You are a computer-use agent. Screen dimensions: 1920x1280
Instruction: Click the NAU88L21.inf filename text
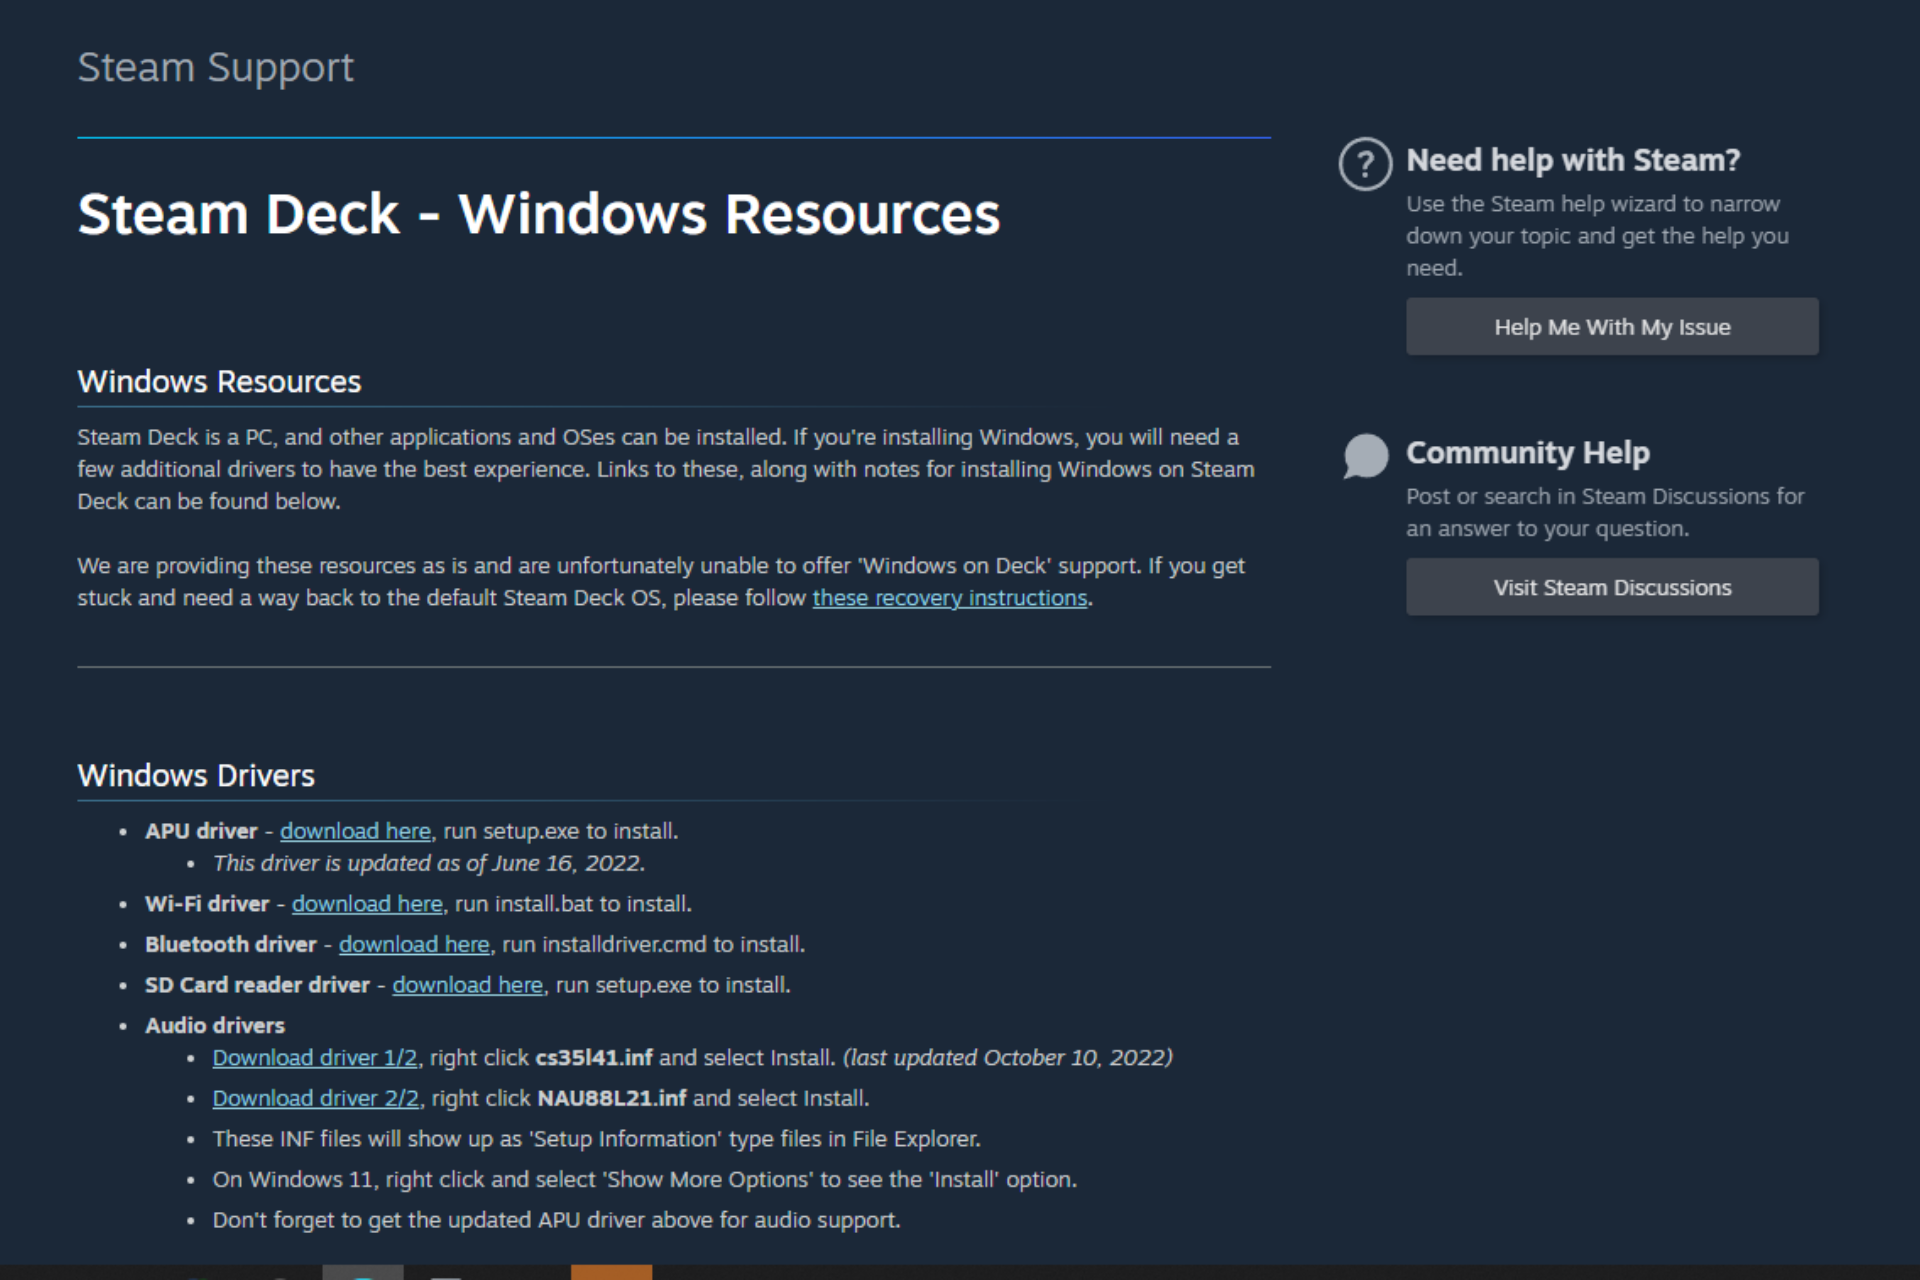coord(612,1098)
